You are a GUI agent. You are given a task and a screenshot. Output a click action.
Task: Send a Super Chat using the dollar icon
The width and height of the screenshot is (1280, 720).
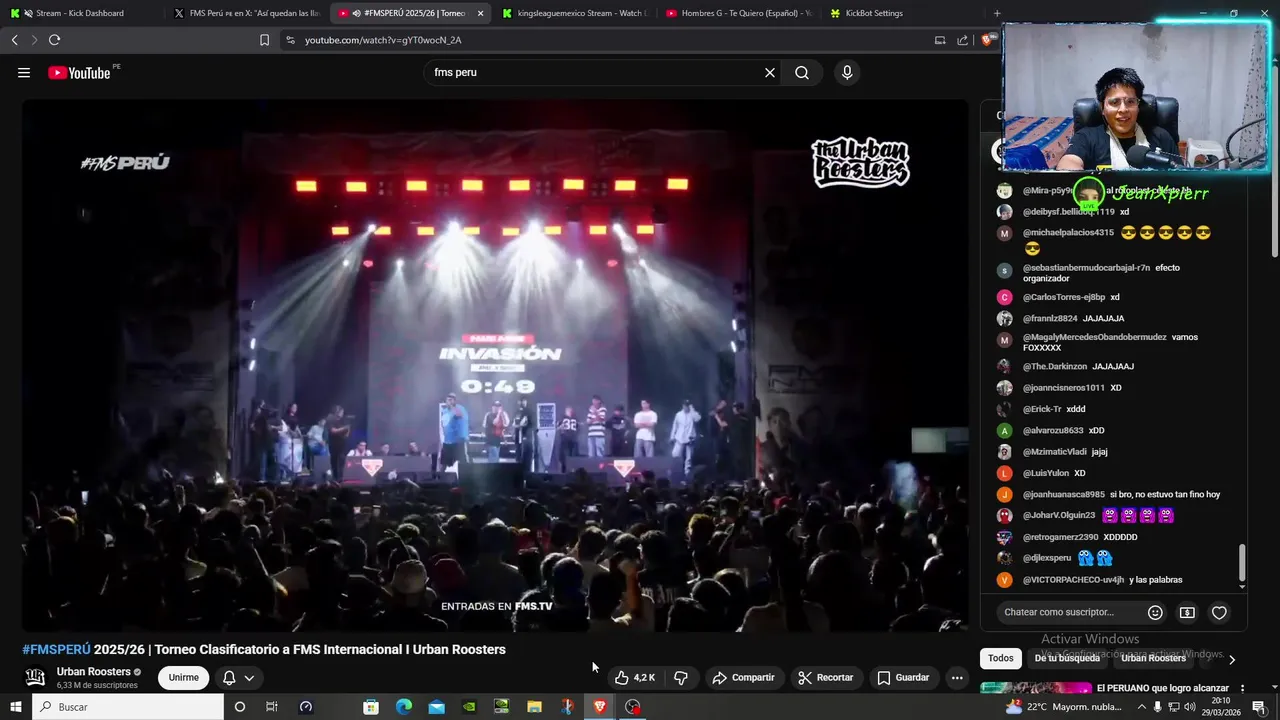pos(1187,612)
